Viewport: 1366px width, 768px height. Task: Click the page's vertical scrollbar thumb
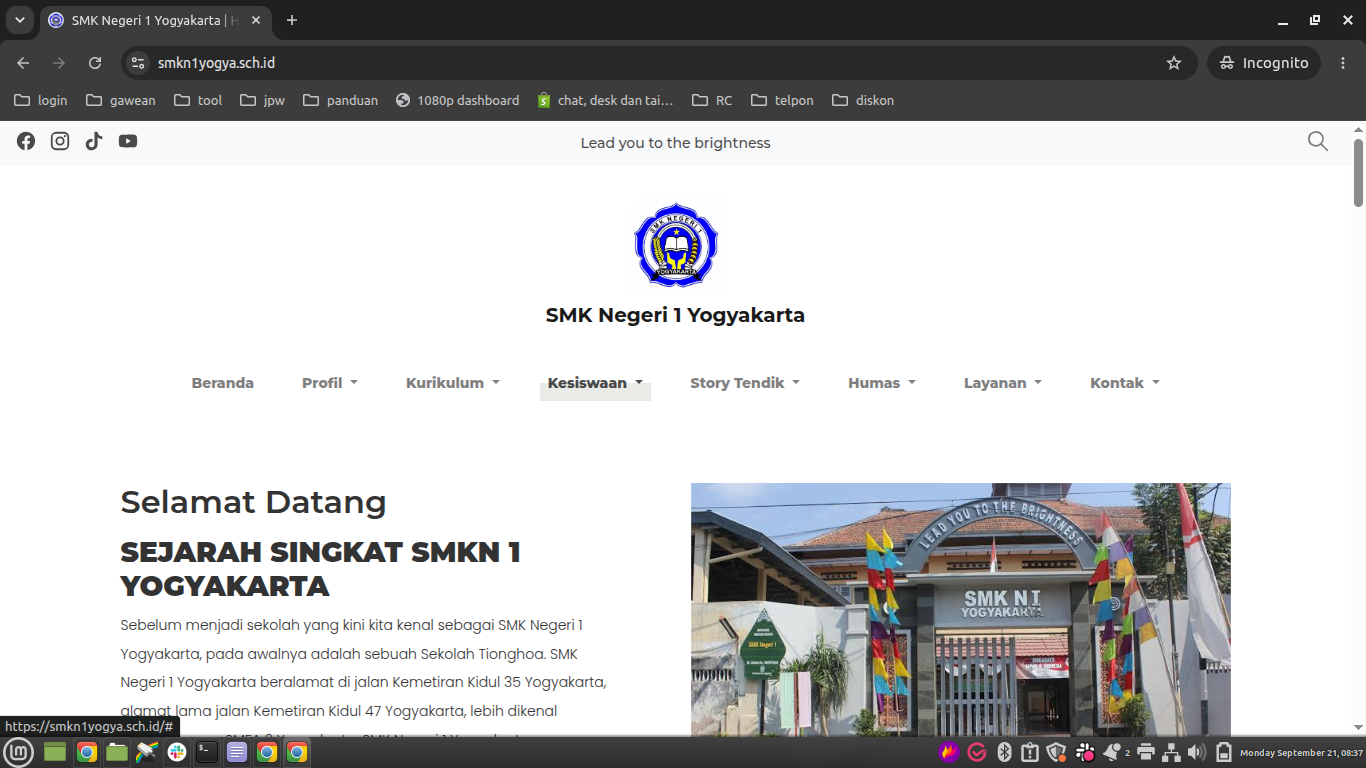tap(1358, 172)
